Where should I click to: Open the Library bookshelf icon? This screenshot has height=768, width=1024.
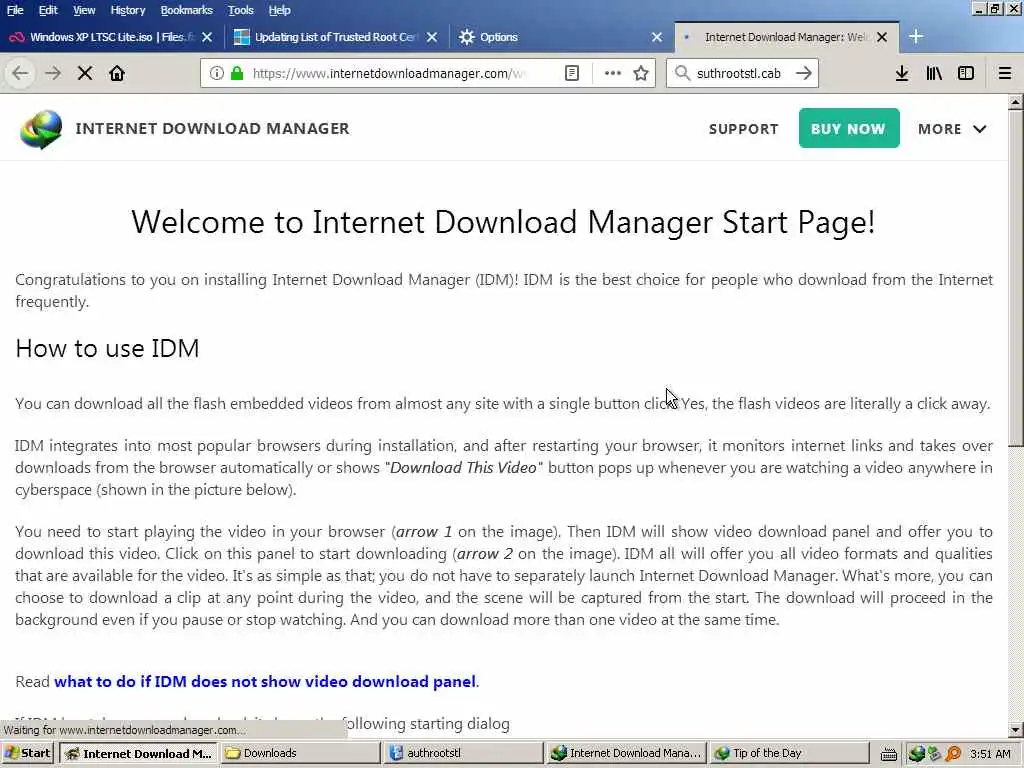[934, 73]
